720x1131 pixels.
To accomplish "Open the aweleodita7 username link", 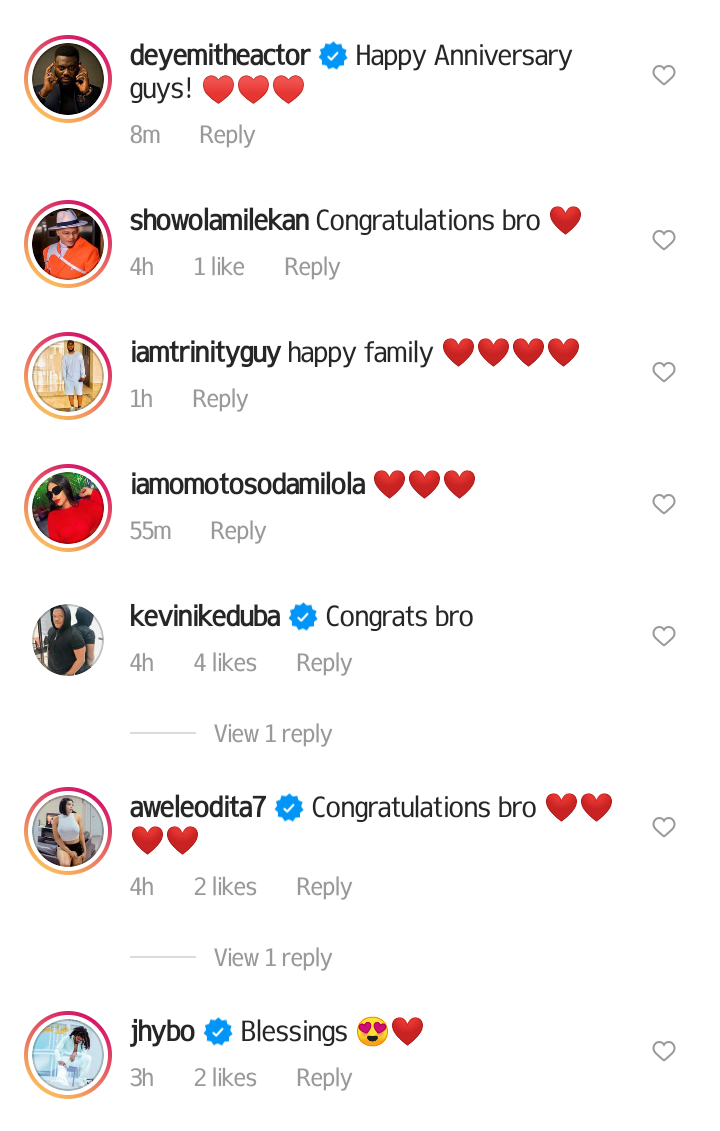I will click(x=198, y=808).
